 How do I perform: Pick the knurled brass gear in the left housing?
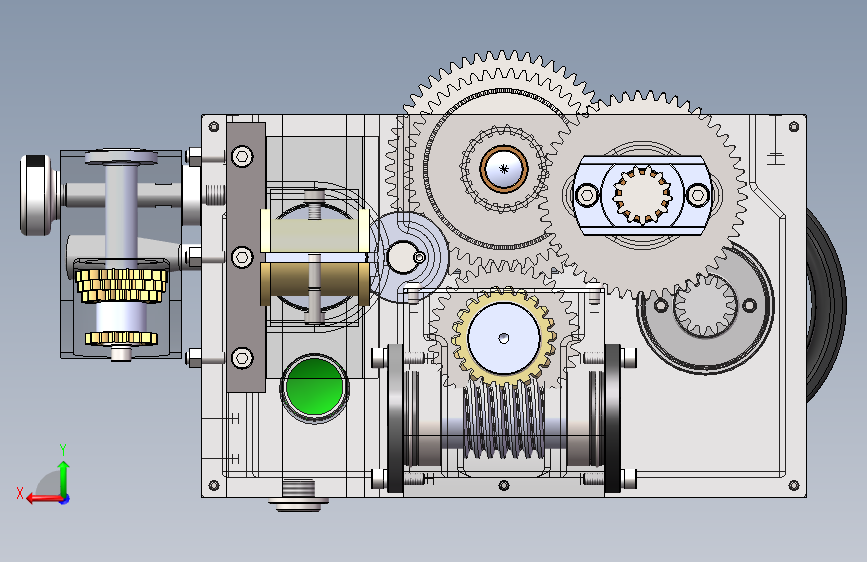coord(122,285)
